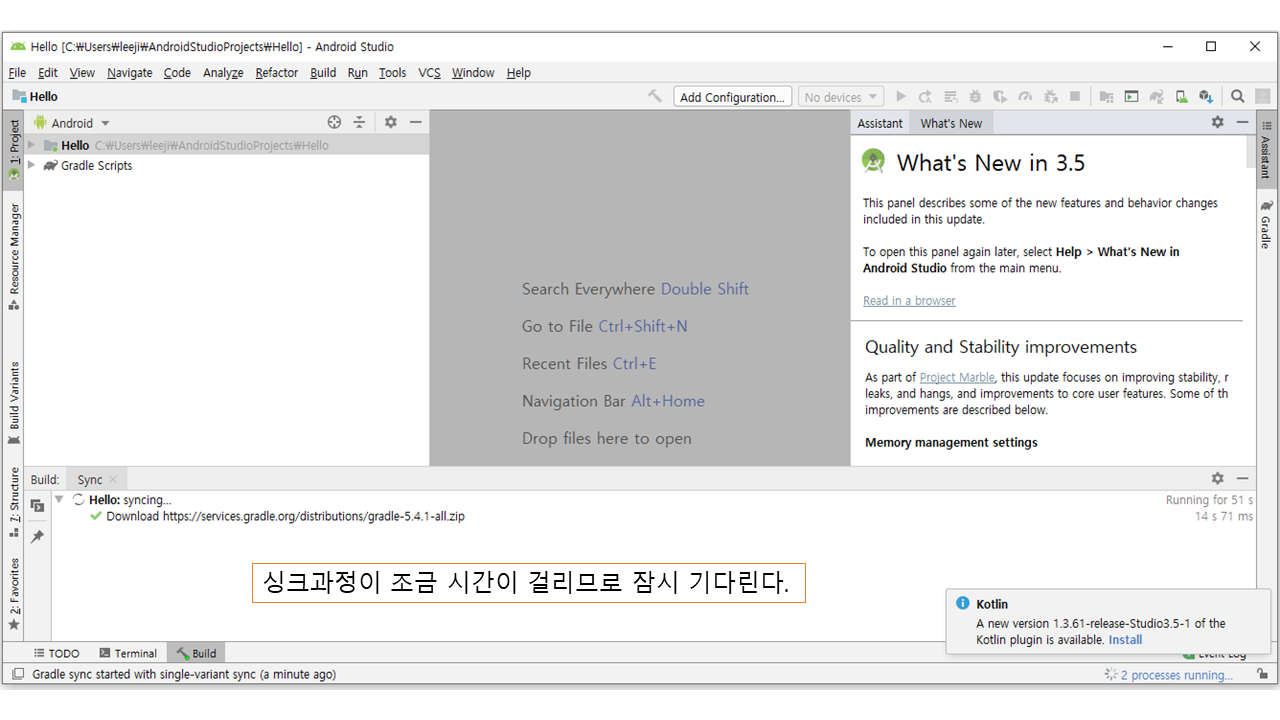Click the Search Everywhere magnifier icon
This screenshot has width=1280, height=720.
pos(1238,97)
